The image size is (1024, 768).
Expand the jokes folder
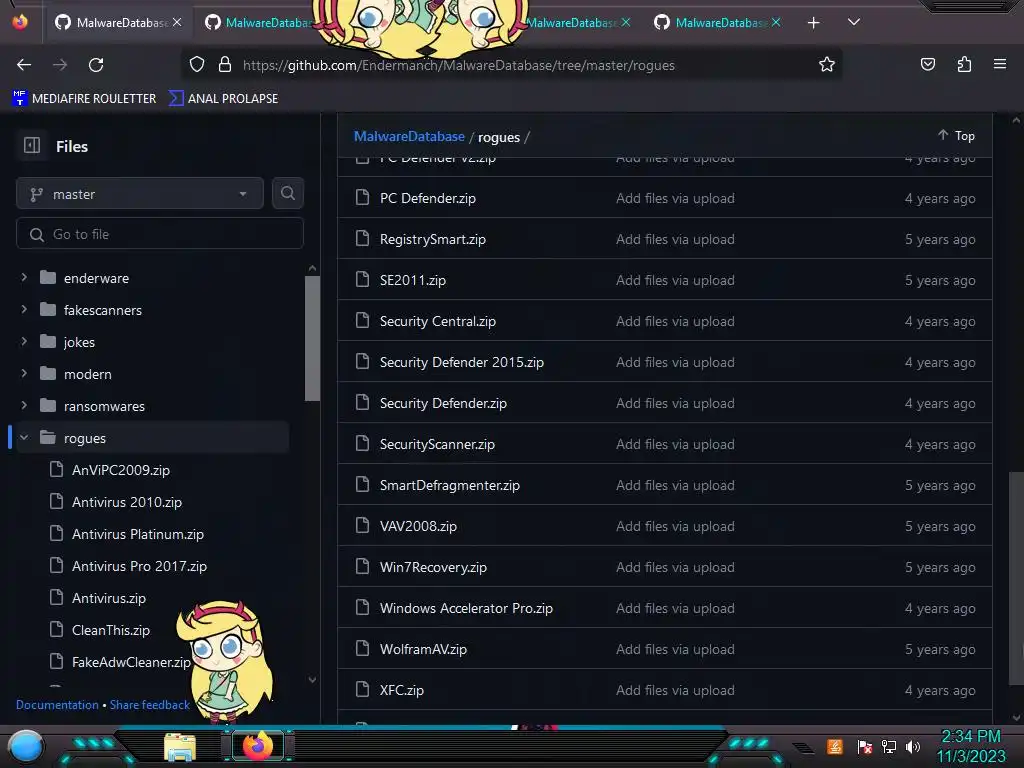click(x=24, y=342)
